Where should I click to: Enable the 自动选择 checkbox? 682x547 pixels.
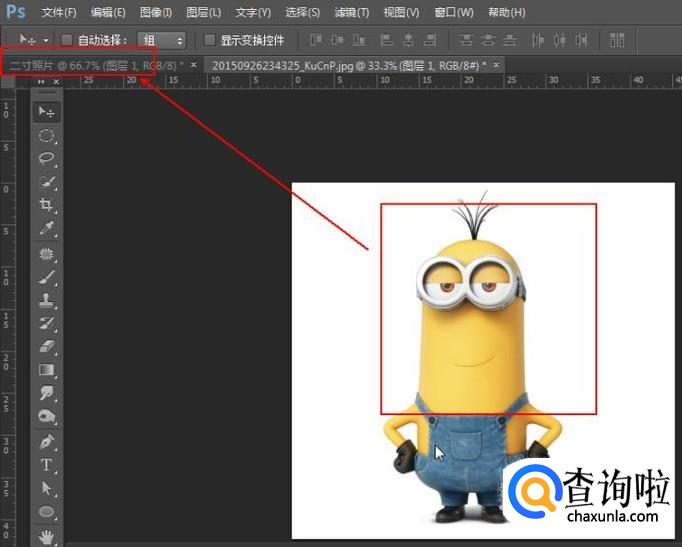67,40
